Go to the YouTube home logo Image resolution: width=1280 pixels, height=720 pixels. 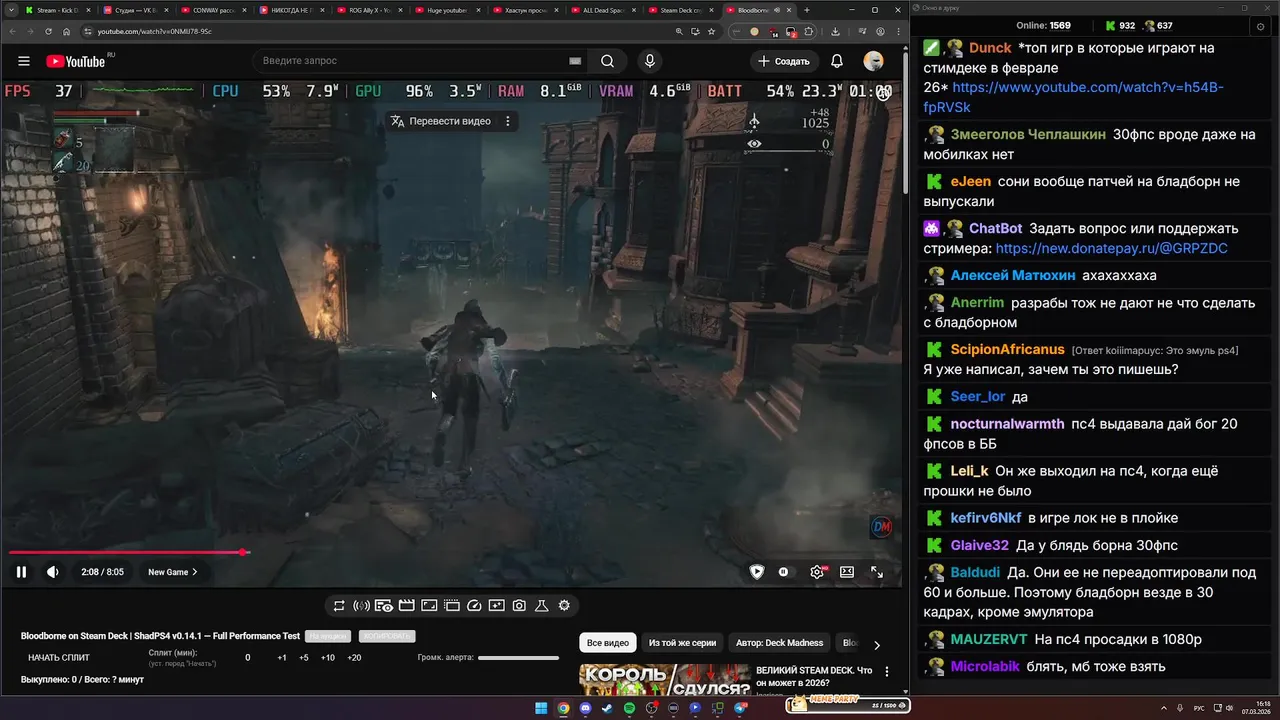coord(76,61)
